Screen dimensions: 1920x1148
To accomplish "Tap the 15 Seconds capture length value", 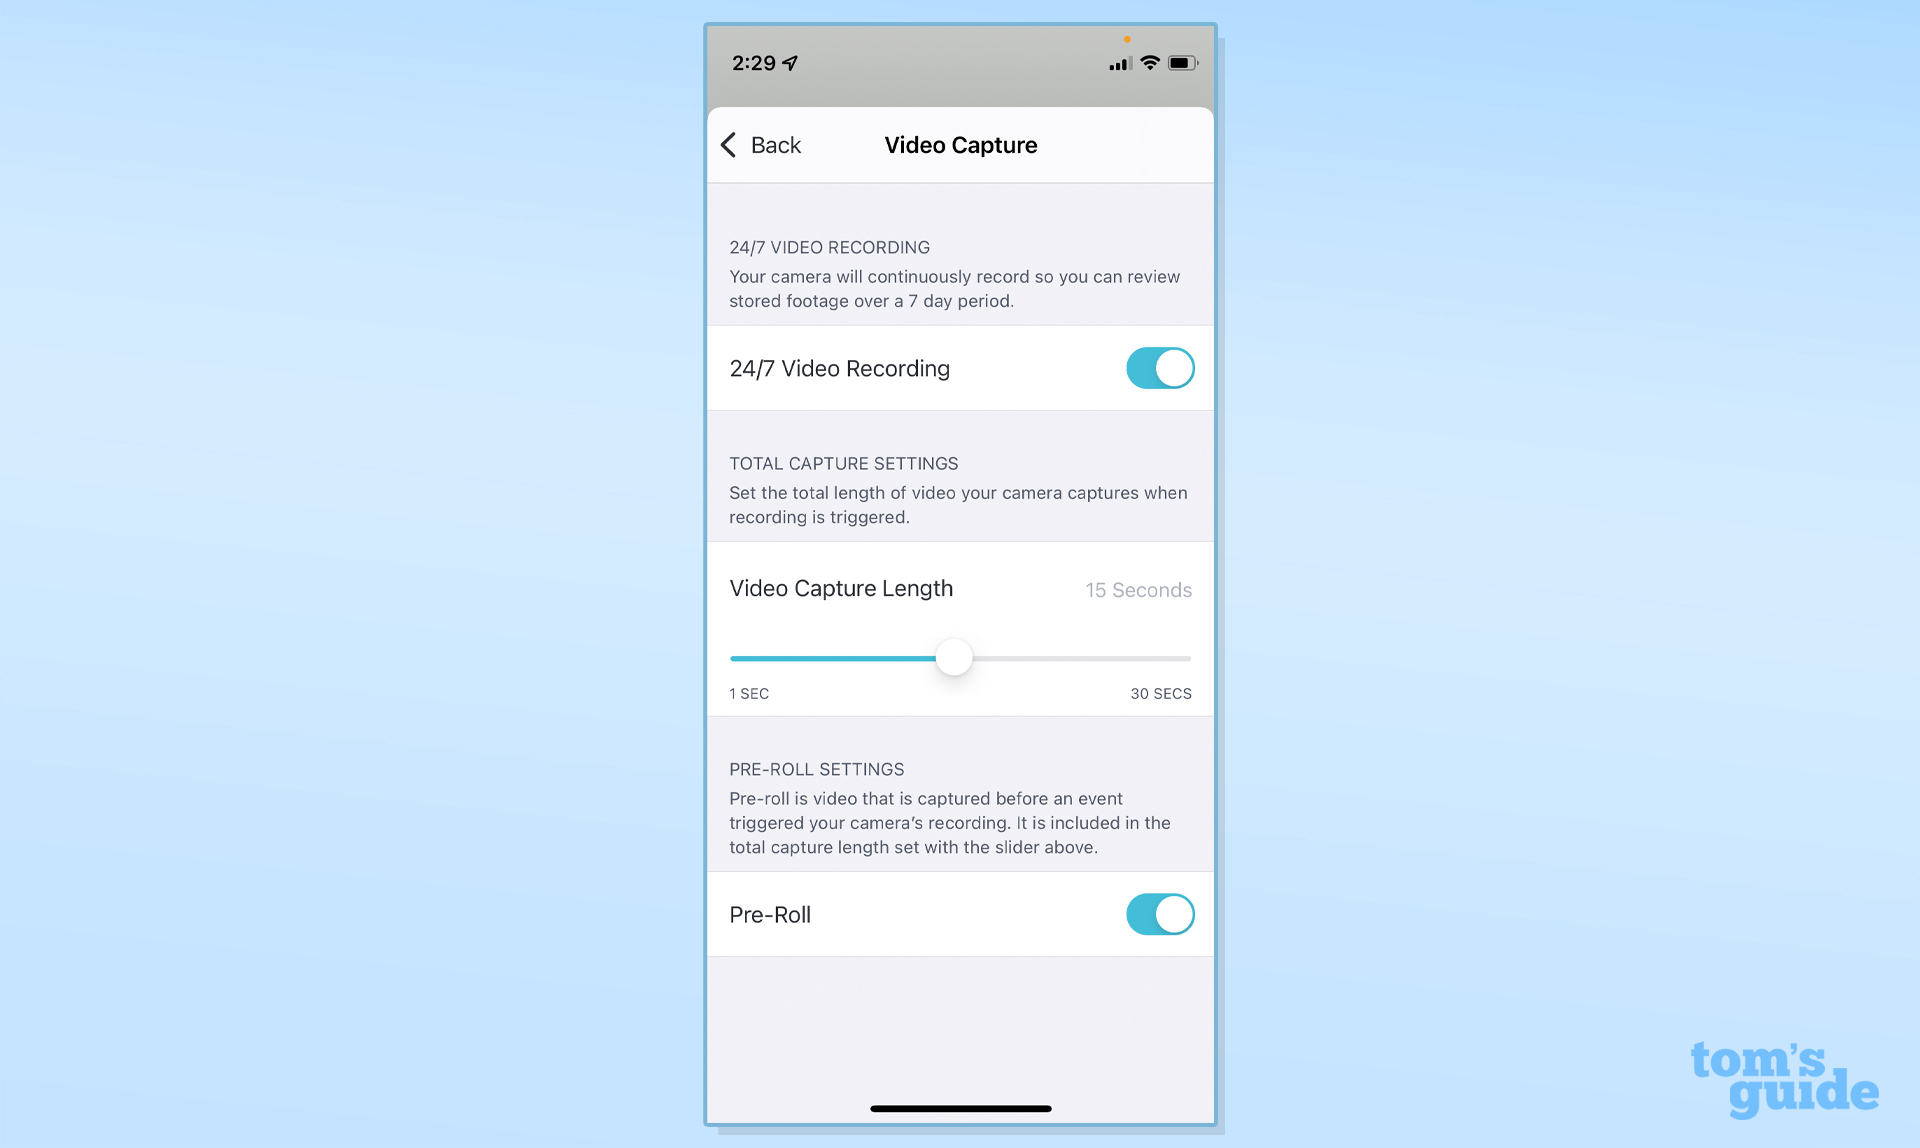I will 1136,589.
